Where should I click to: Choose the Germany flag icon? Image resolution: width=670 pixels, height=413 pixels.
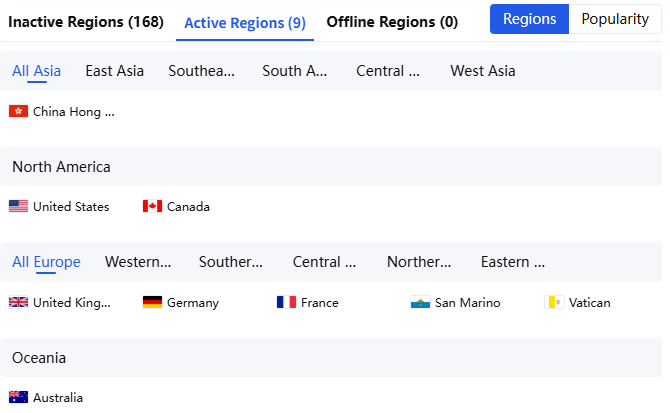click(x=152, y=302)
